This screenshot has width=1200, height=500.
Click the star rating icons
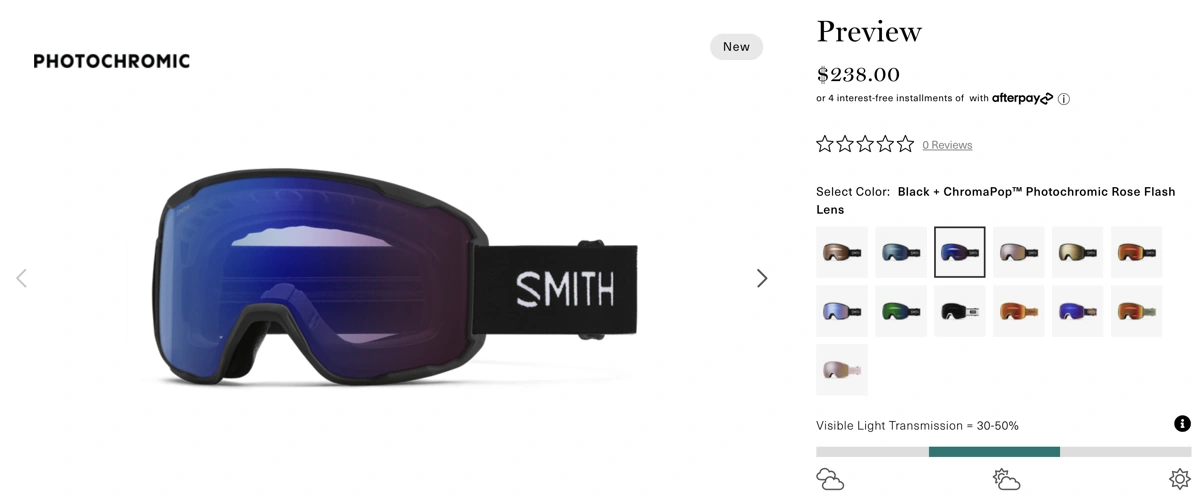865,144
